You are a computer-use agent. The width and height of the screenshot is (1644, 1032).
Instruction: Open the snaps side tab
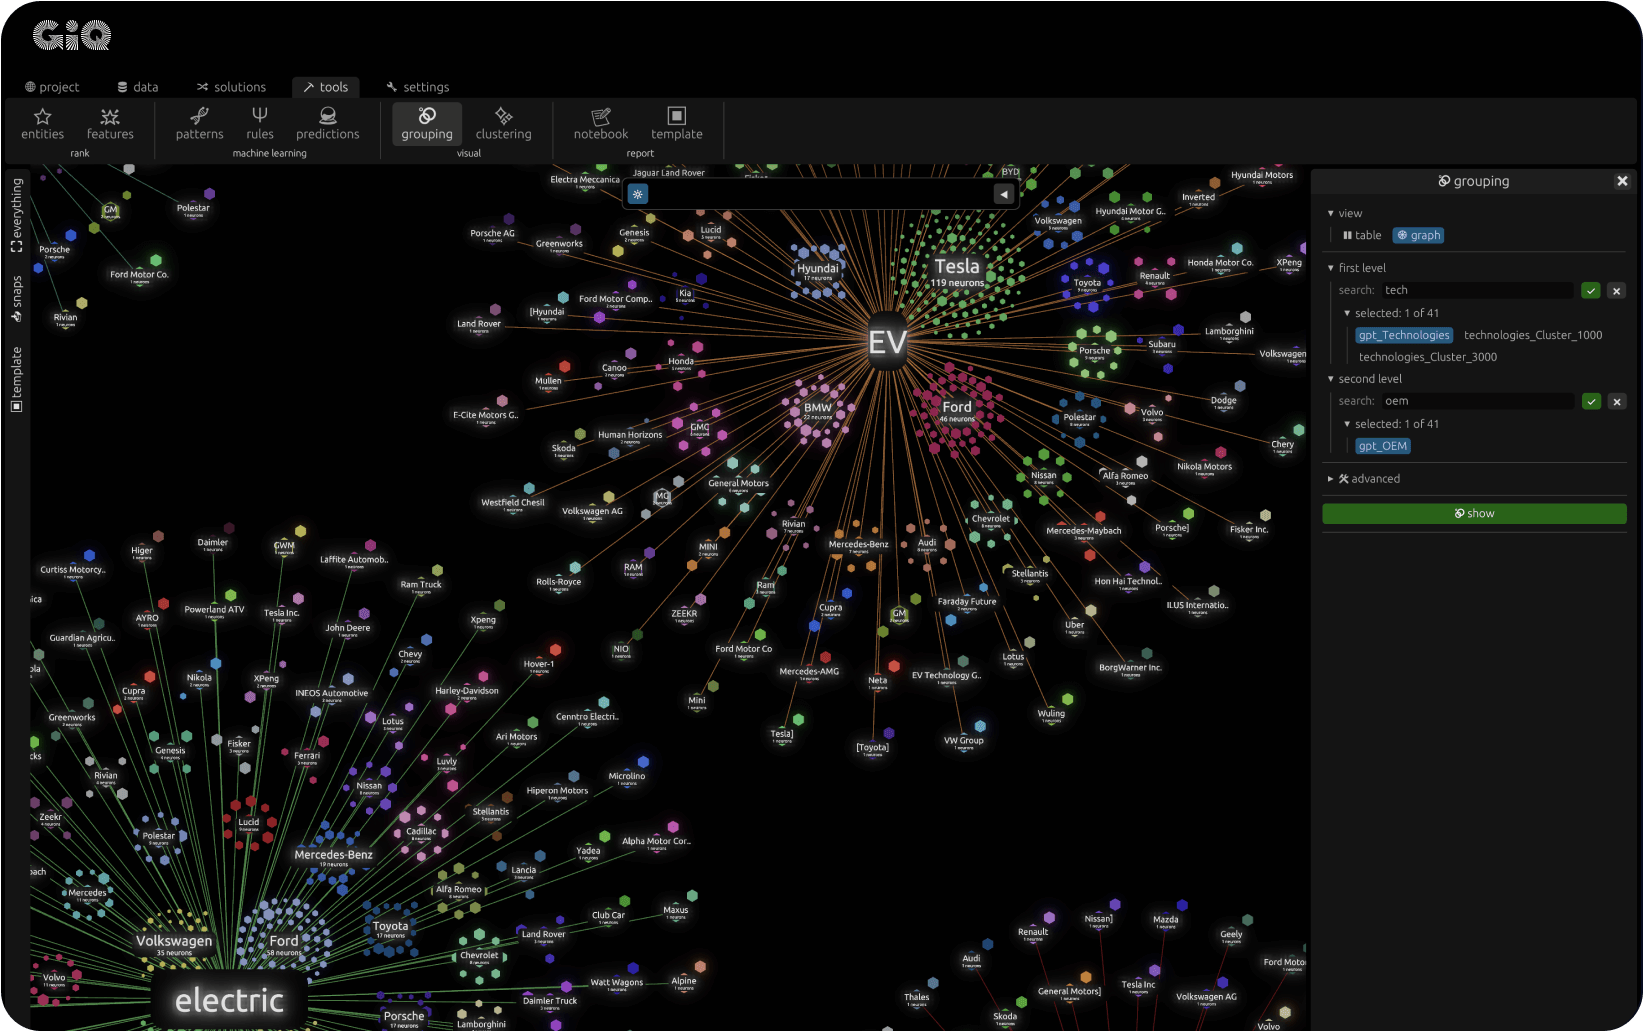pos(17,299)
